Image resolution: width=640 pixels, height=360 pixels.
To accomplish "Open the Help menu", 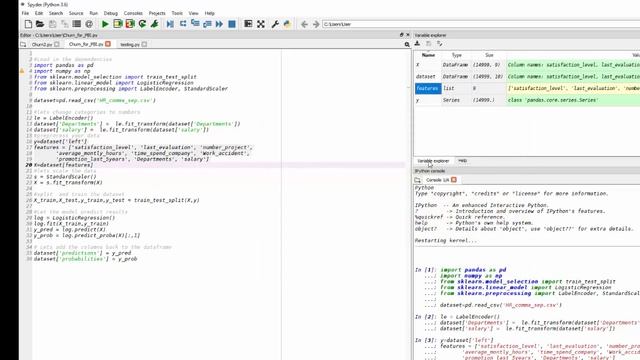I will tap(209, 13).
